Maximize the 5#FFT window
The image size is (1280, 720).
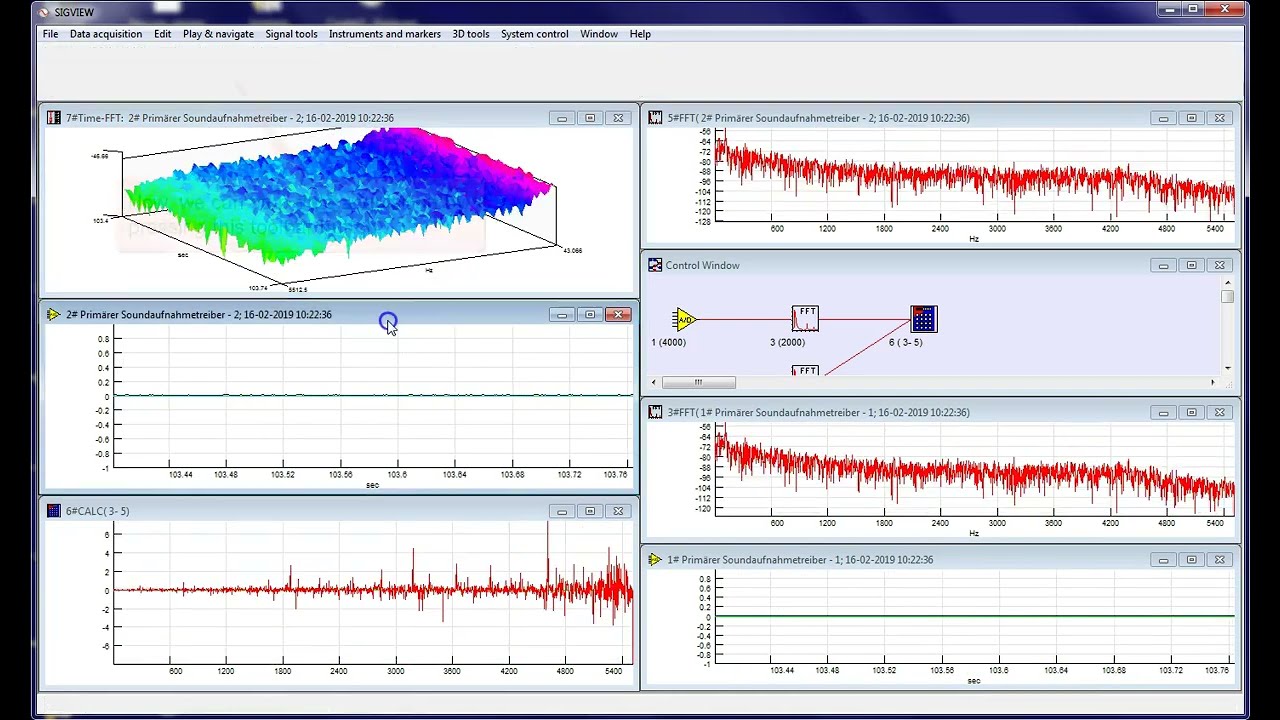(x=1191, y=118)
